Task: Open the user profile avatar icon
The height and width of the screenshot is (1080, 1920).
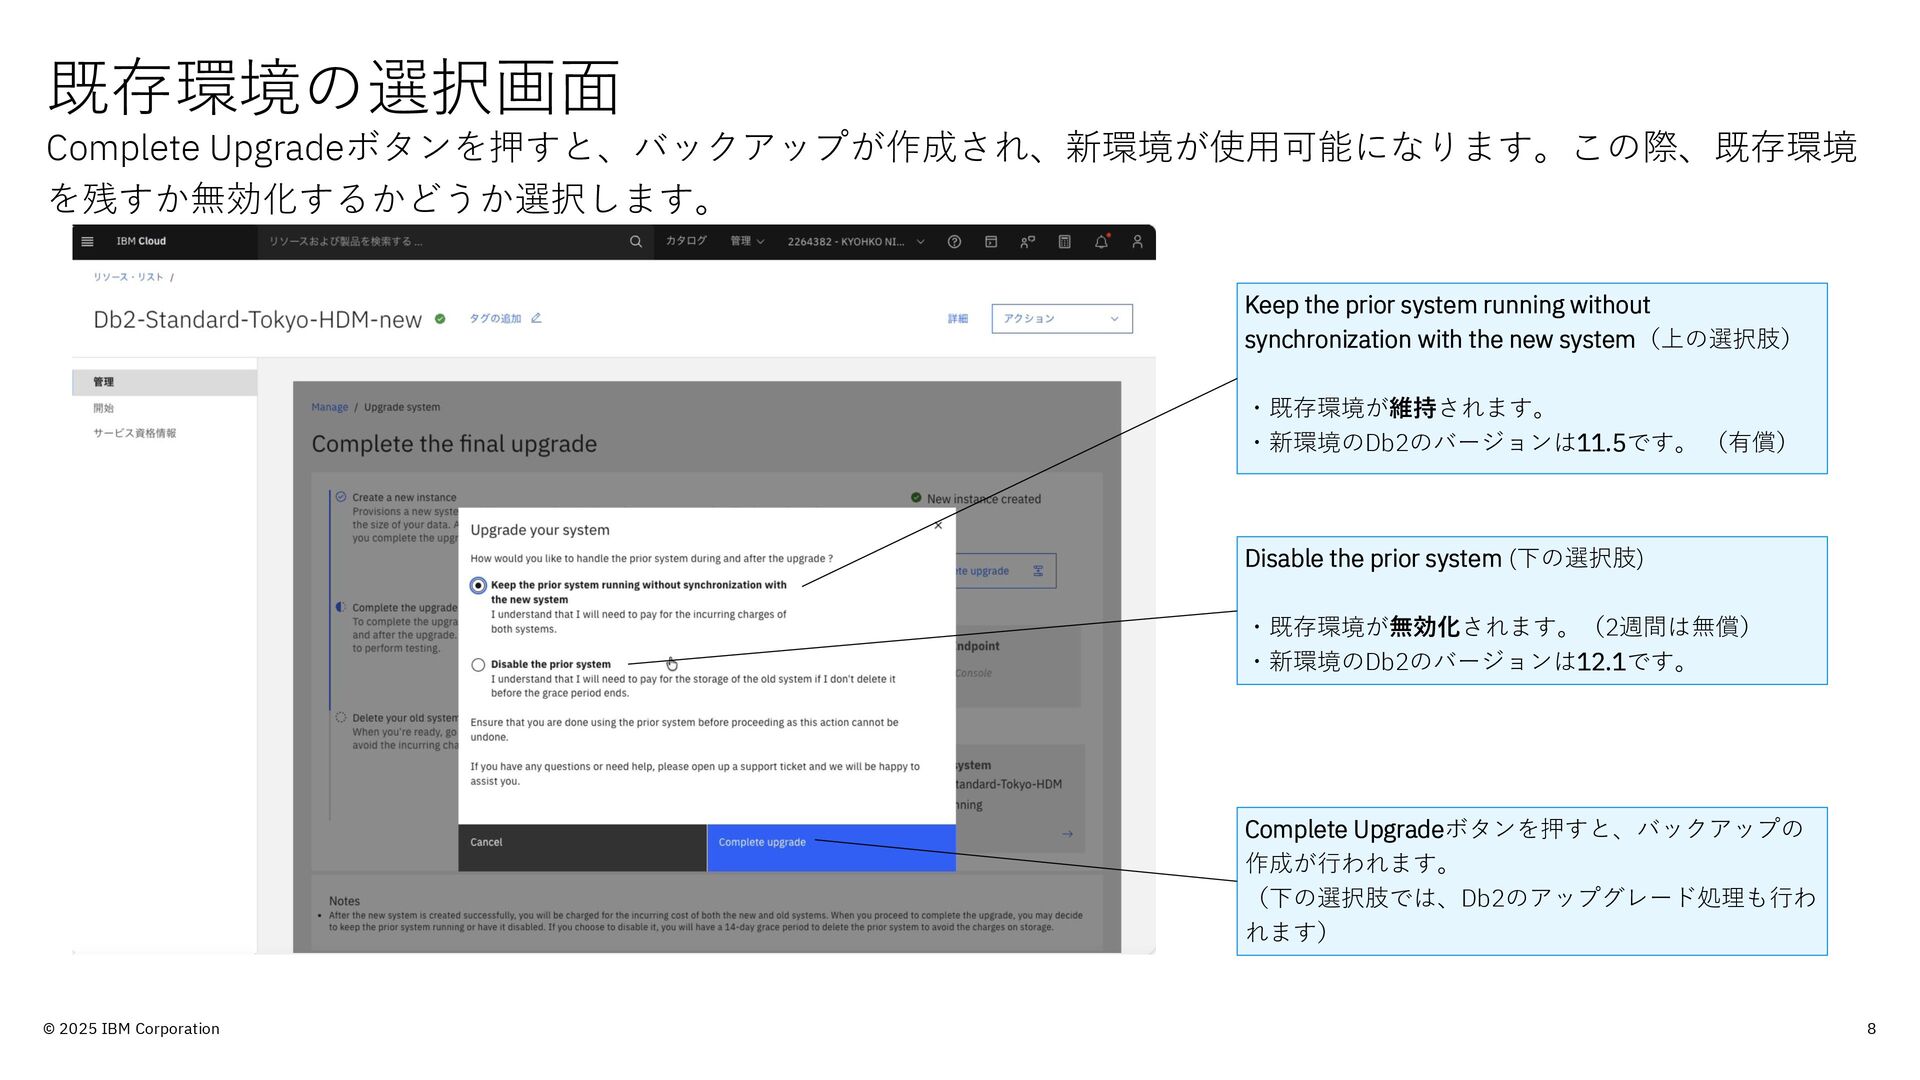Action: pos(1137,242)
